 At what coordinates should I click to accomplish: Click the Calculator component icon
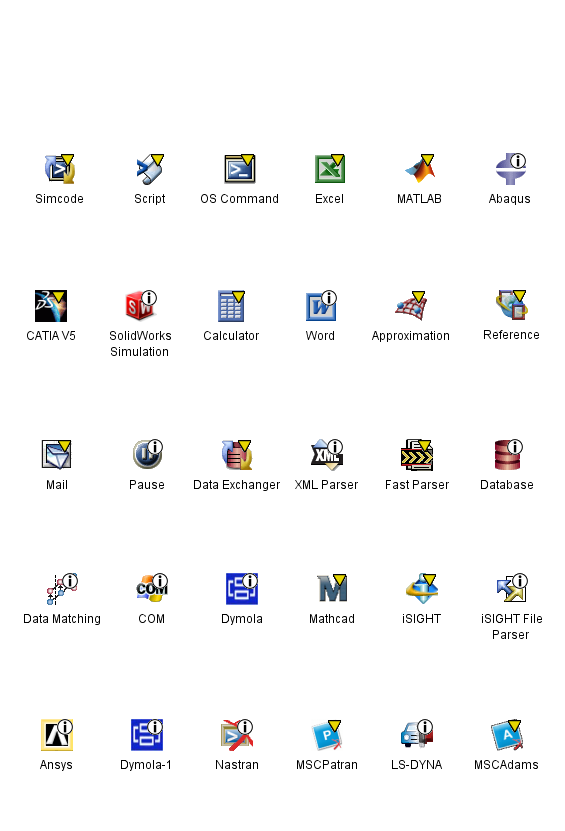click(231, 306)
